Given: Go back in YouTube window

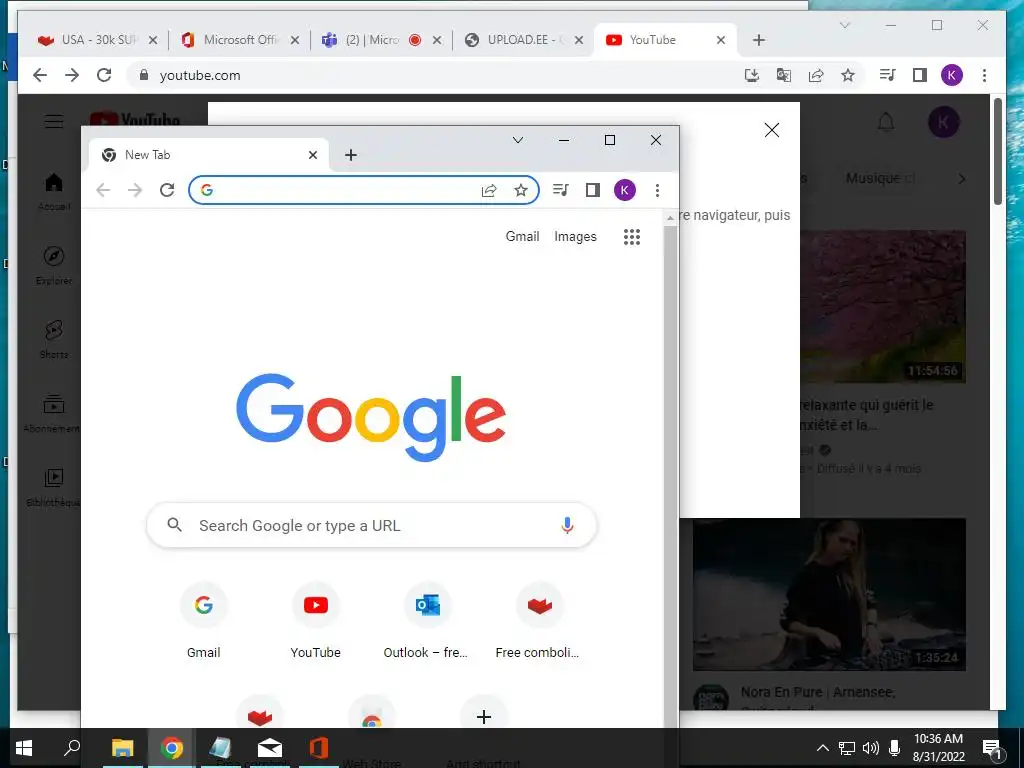Looking at the screenshot, I should click(x=40, y=75).
